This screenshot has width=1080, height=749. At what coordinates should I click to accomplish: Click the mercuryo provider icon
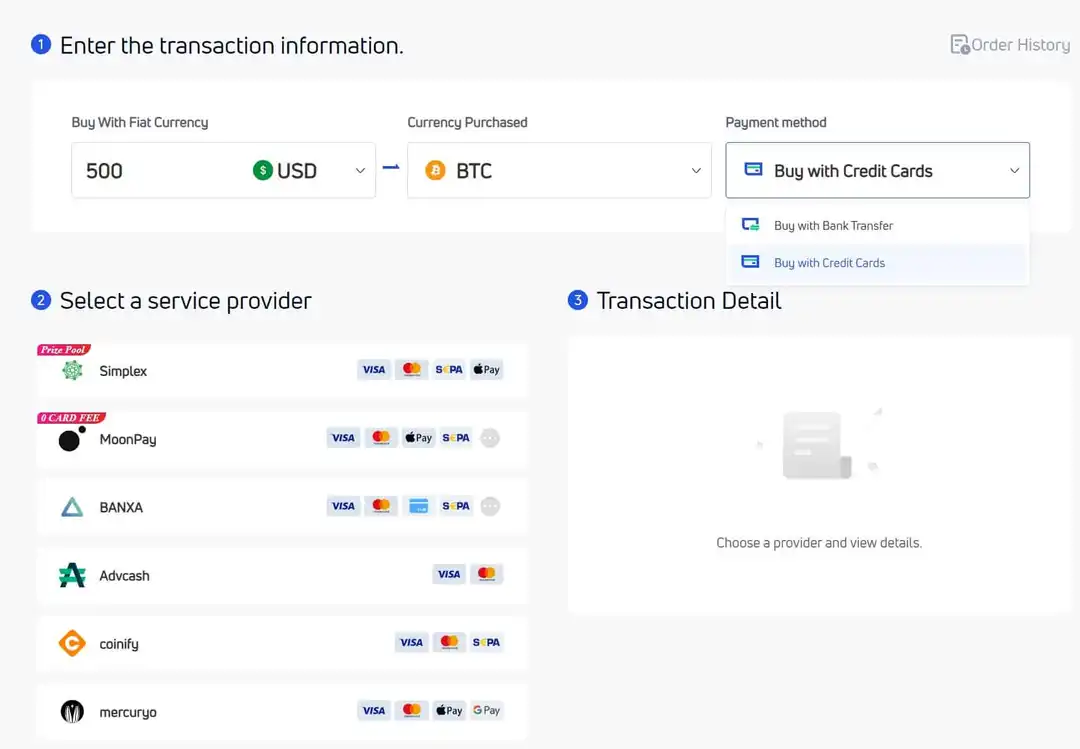[x=71, y=711]
